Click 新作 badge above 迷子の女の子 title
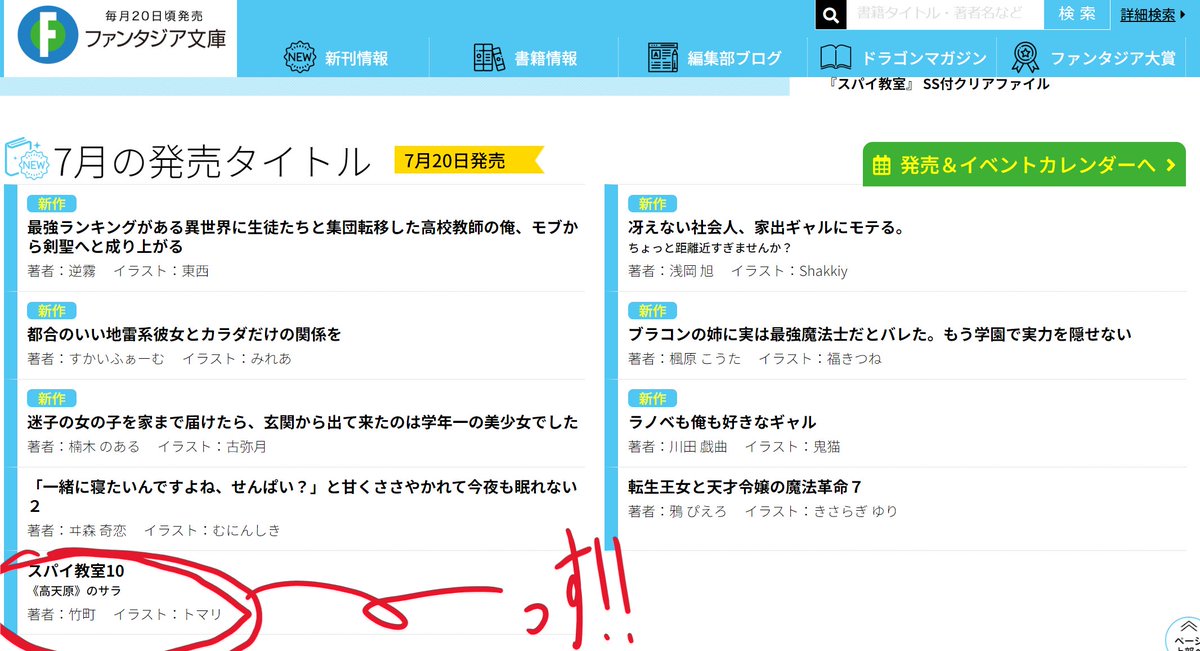The image size is (1200, 651). coord(51,399)
